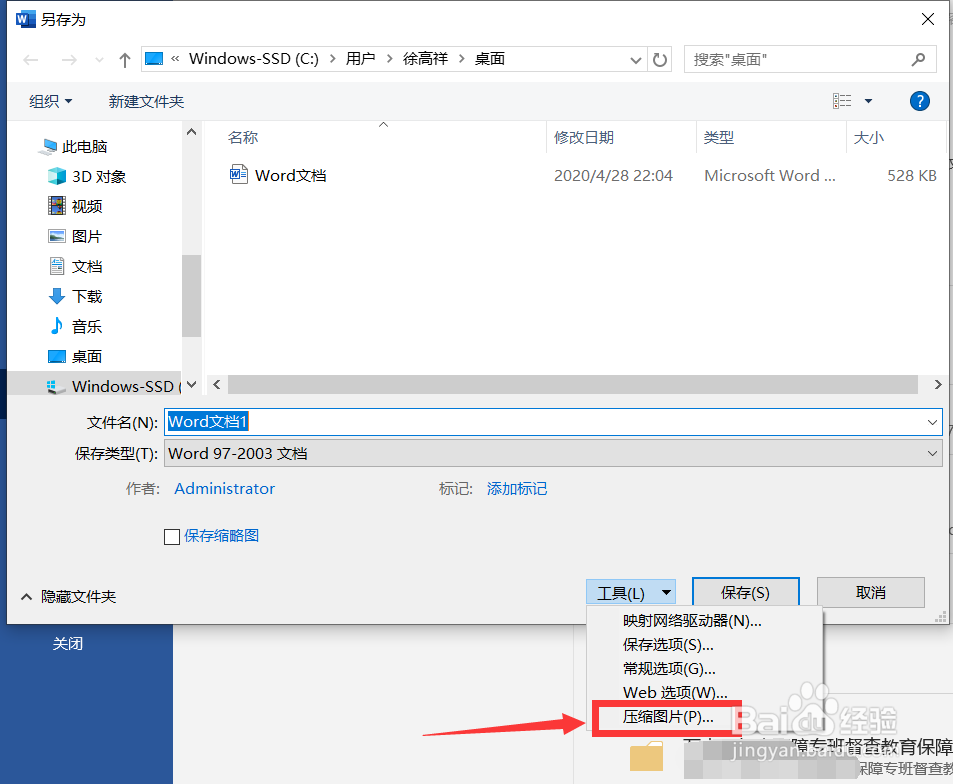Image resolution: width=953 pixels, height=784 pixels.
Task: Expand the address bar path history
Action: (636, 60)
